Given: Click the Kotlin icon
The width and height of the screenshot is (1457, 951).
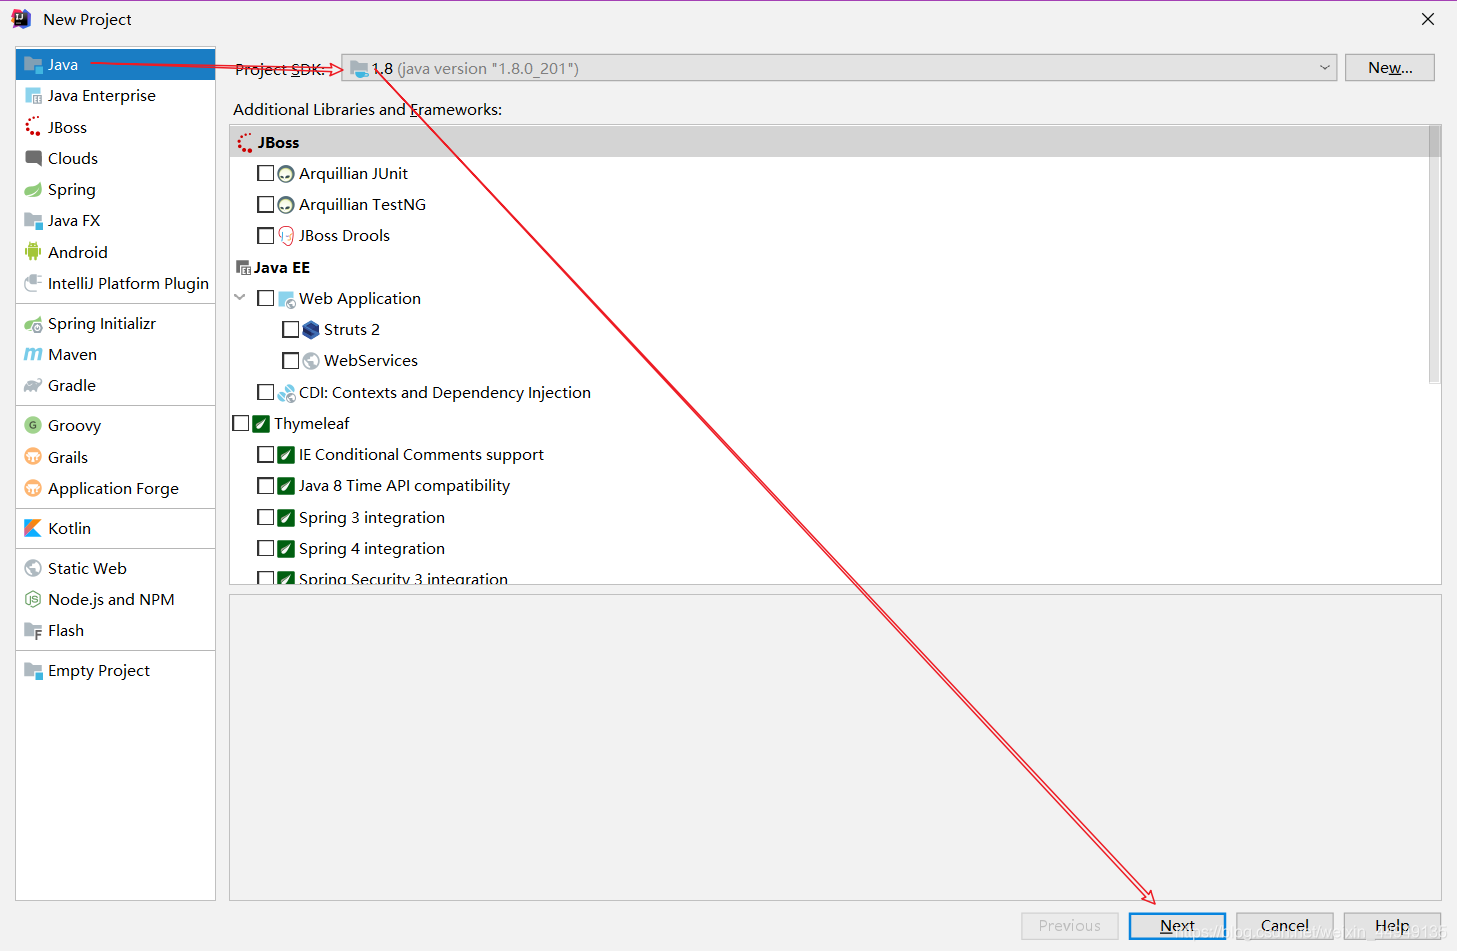Looking at the screenshot, I should 33,528.
